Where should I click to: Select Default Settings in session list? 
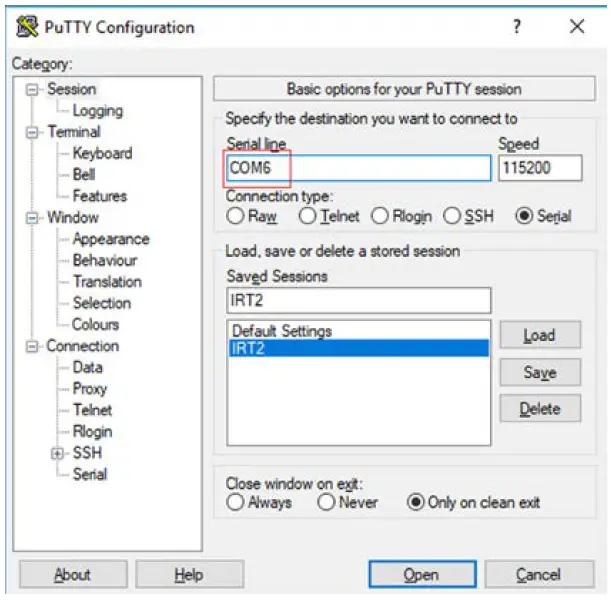pyautogui.click(x=282, y=331)
